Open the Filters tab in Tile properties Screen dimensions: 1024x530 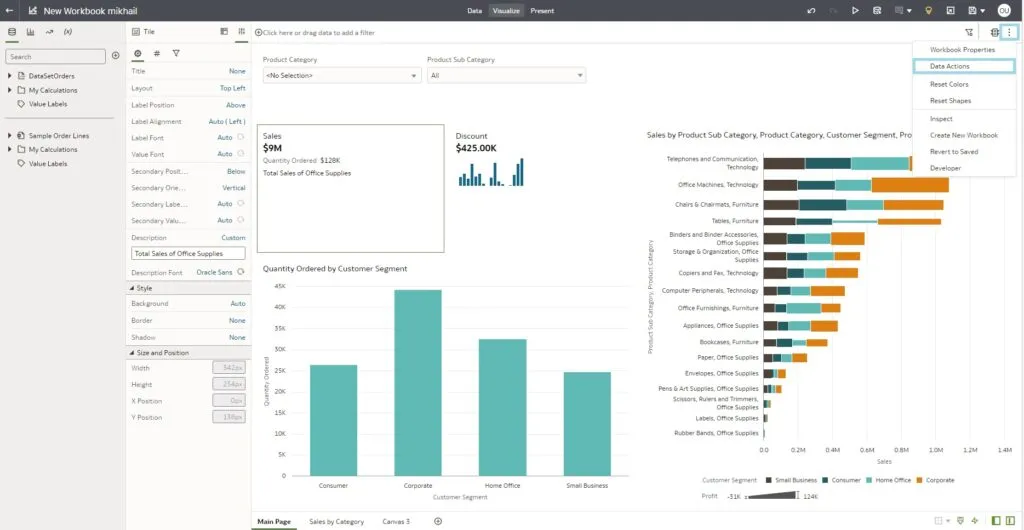176,53
